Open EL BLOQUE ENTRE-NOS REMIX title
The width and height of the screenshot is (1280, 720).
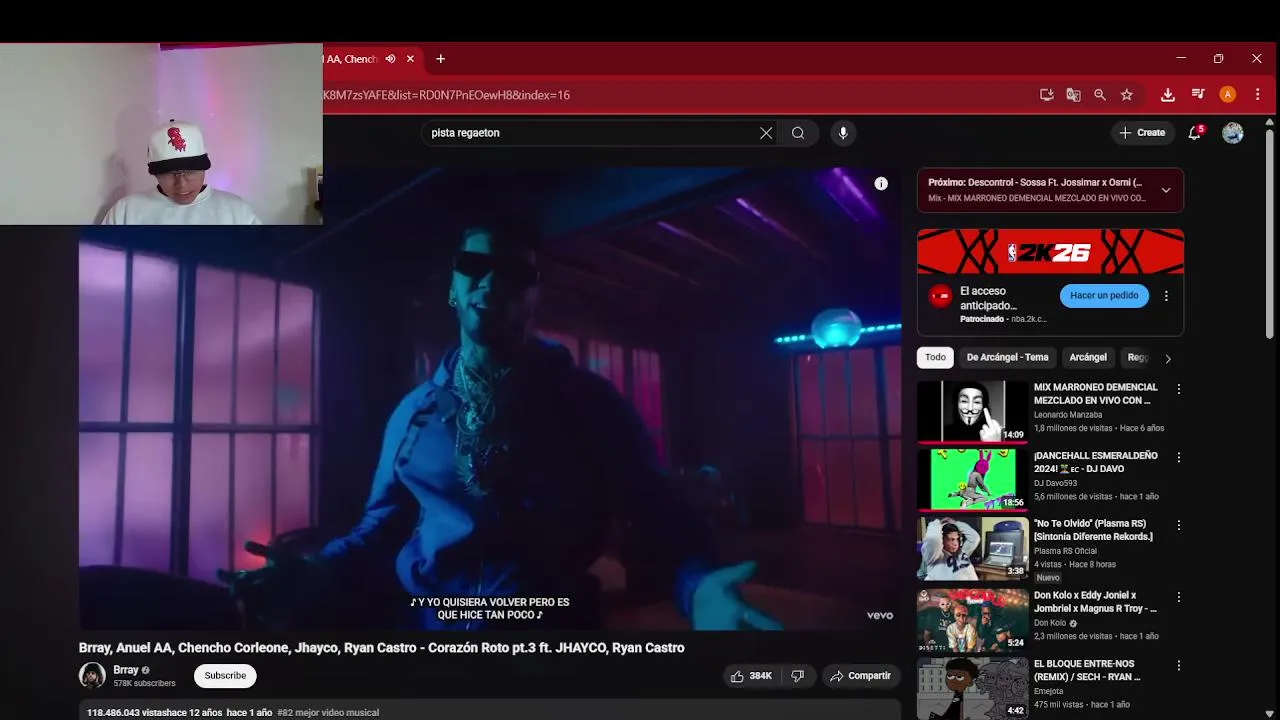click(1088, 670)
